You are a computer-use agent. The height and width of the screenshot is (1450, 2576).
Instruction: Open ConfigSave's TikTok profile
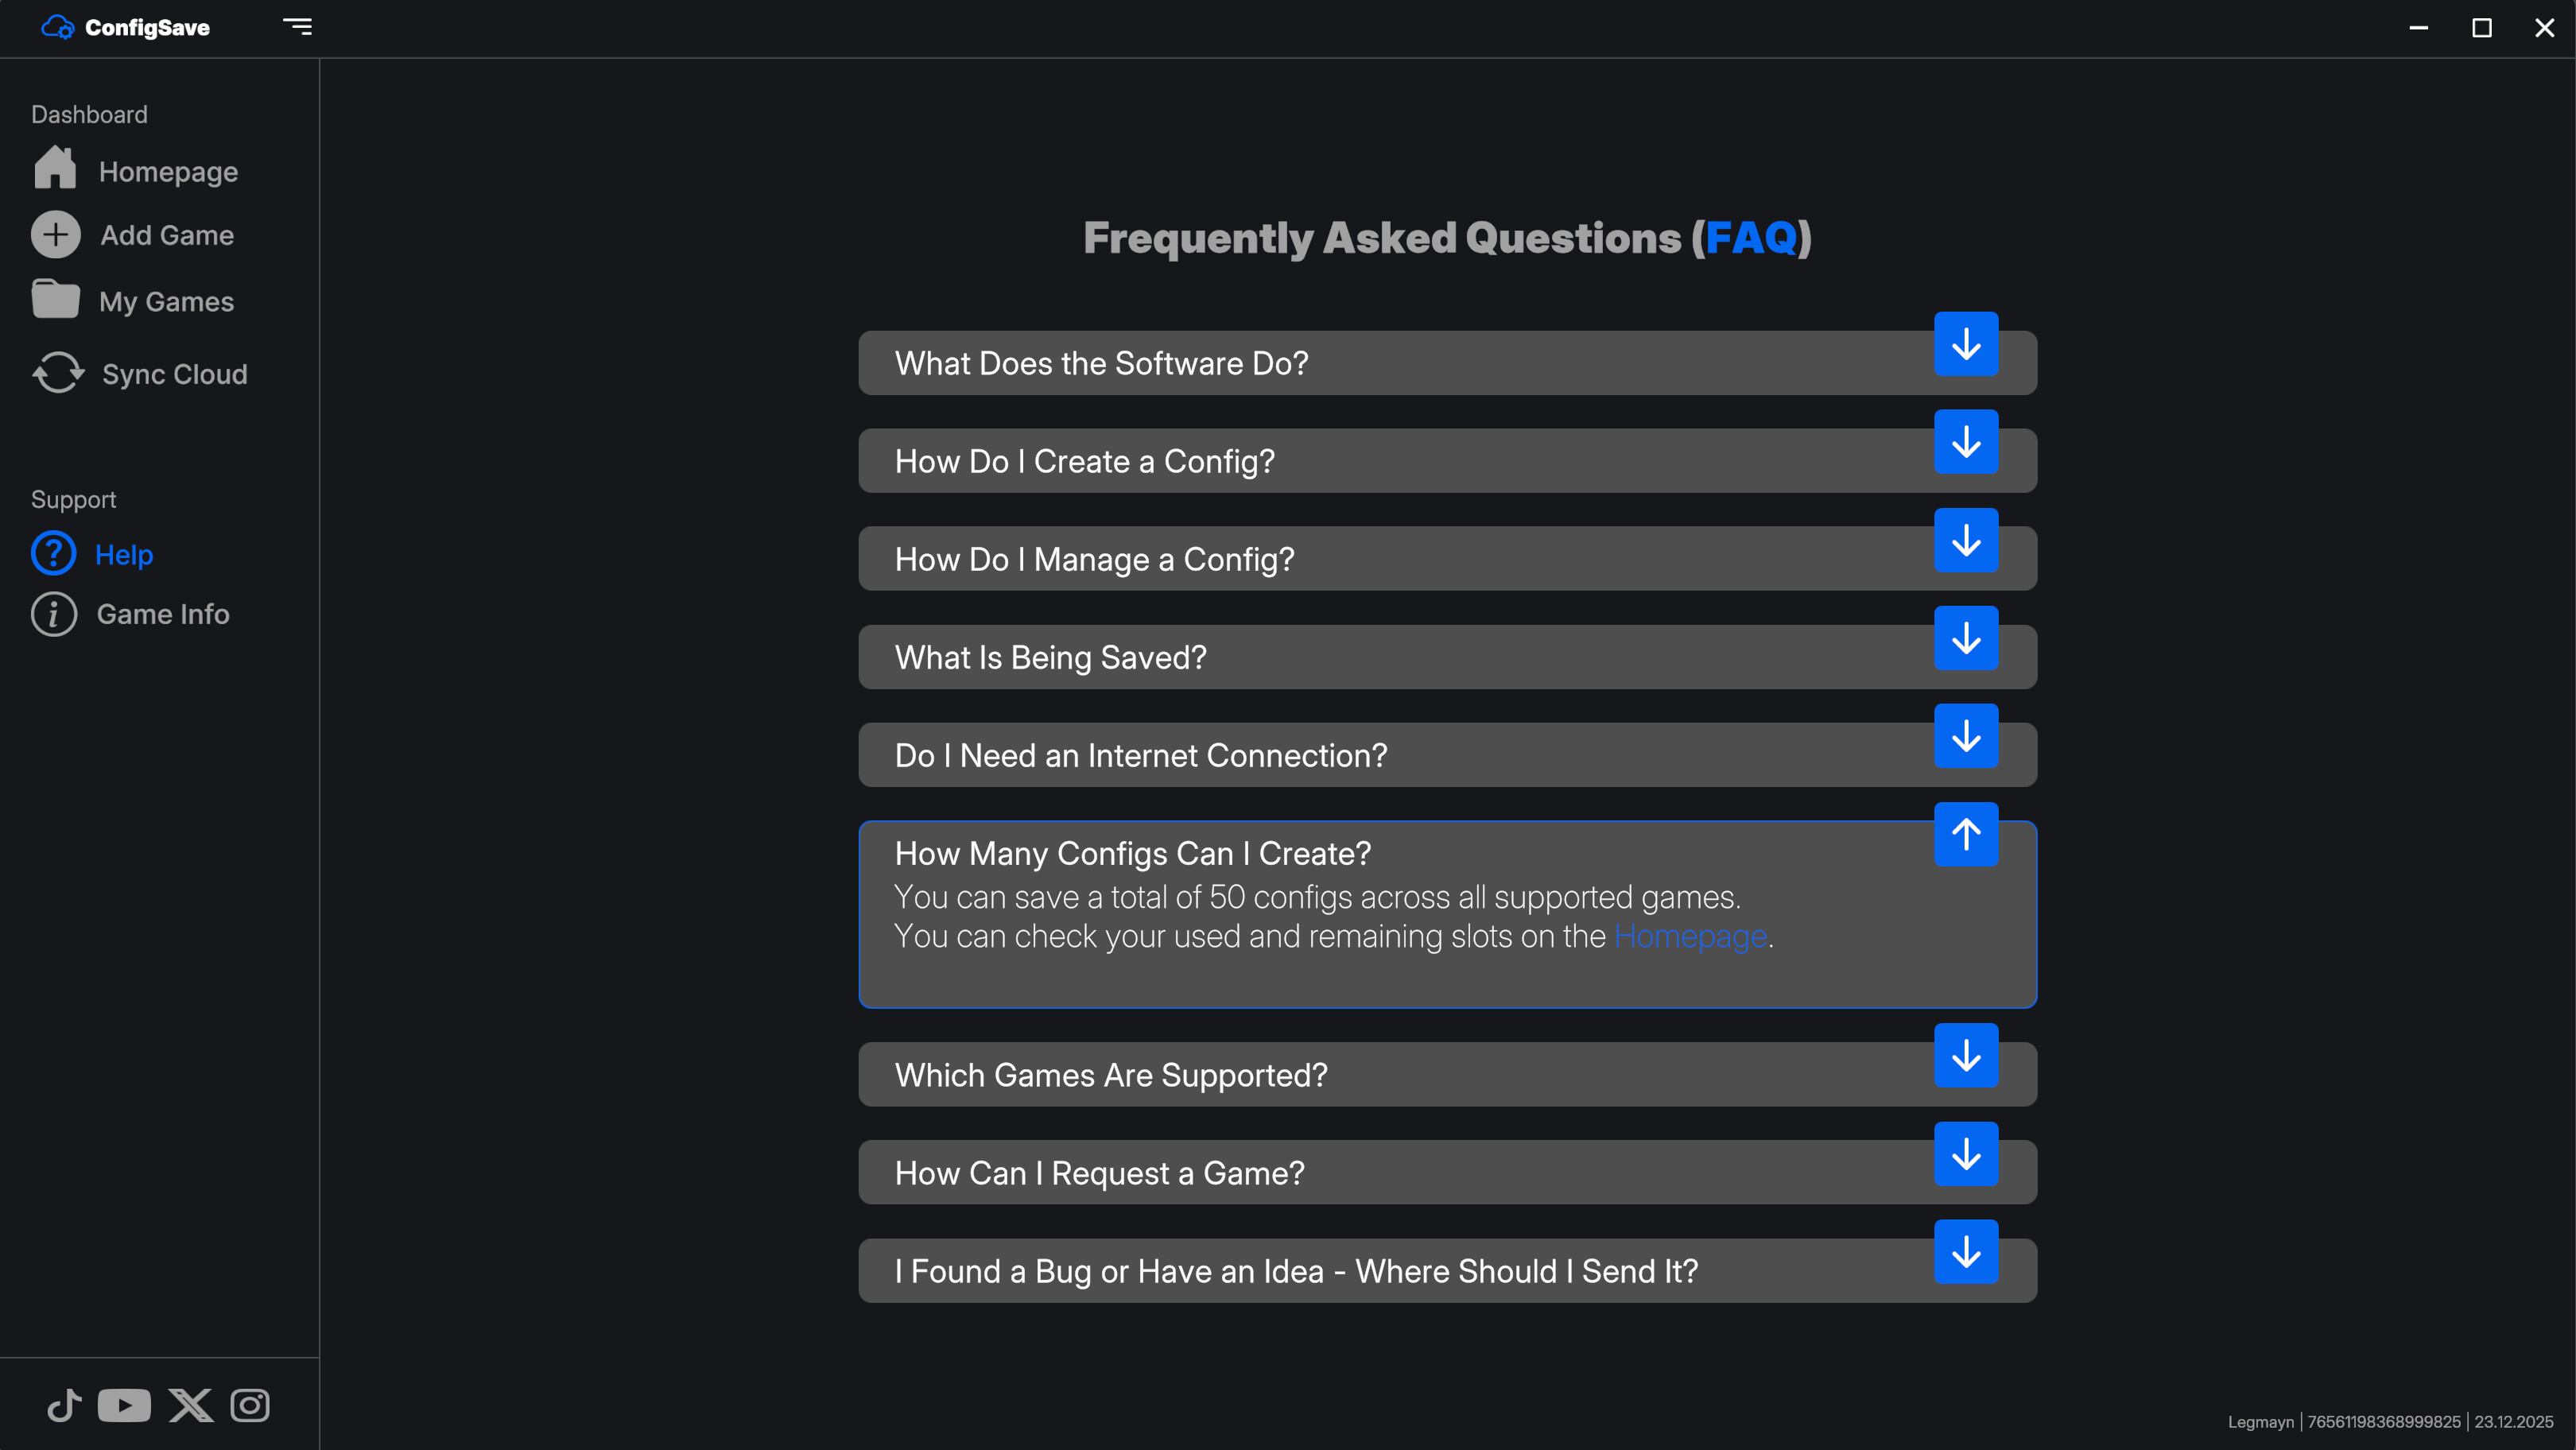pyautogui.click(x=63, y=1404)
